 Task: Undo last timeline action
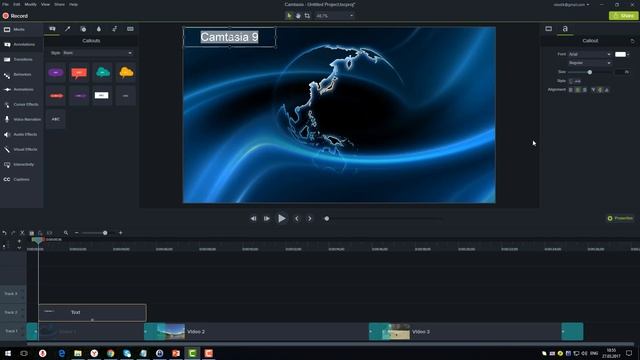pos(4,233)
